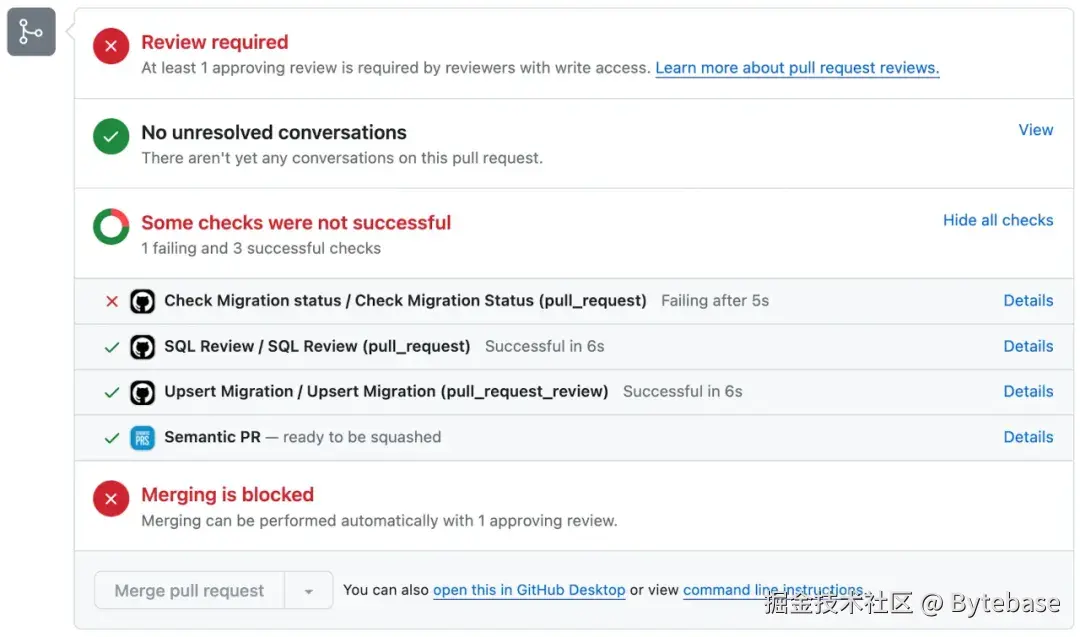Click the red Merging is blocked icon
The image size is (1080, 637).
pyautogui.click(x=111, y=499)
